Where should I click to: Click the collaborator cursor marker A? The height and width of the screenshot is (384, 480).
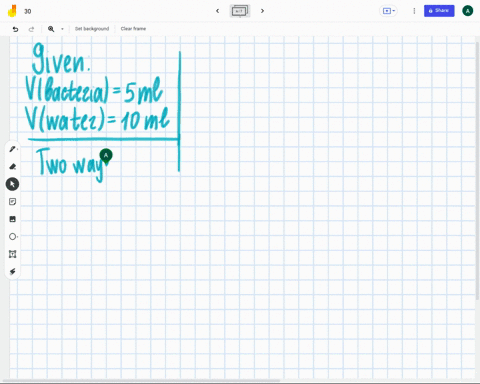click(x=106, y=156)
